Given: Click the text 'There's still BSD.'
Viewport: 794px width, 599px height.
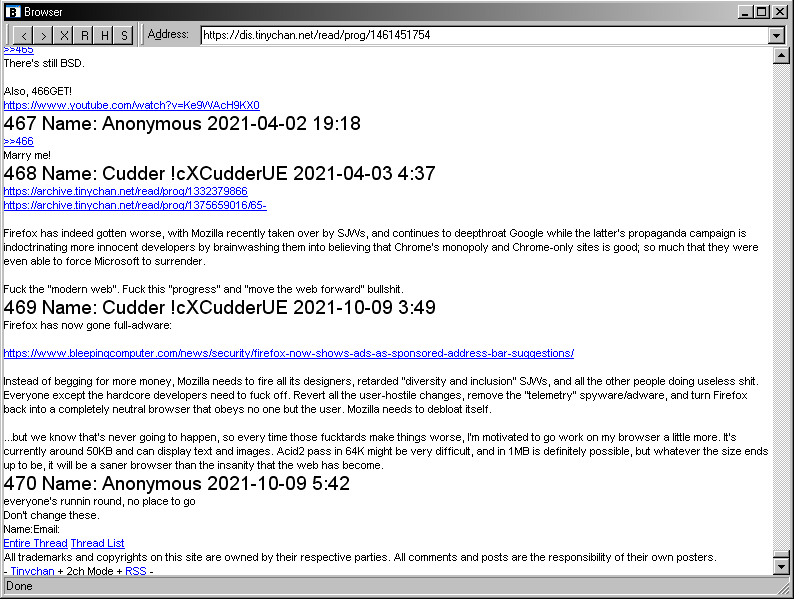Looking at the screenshot, I should click(44, 63).
